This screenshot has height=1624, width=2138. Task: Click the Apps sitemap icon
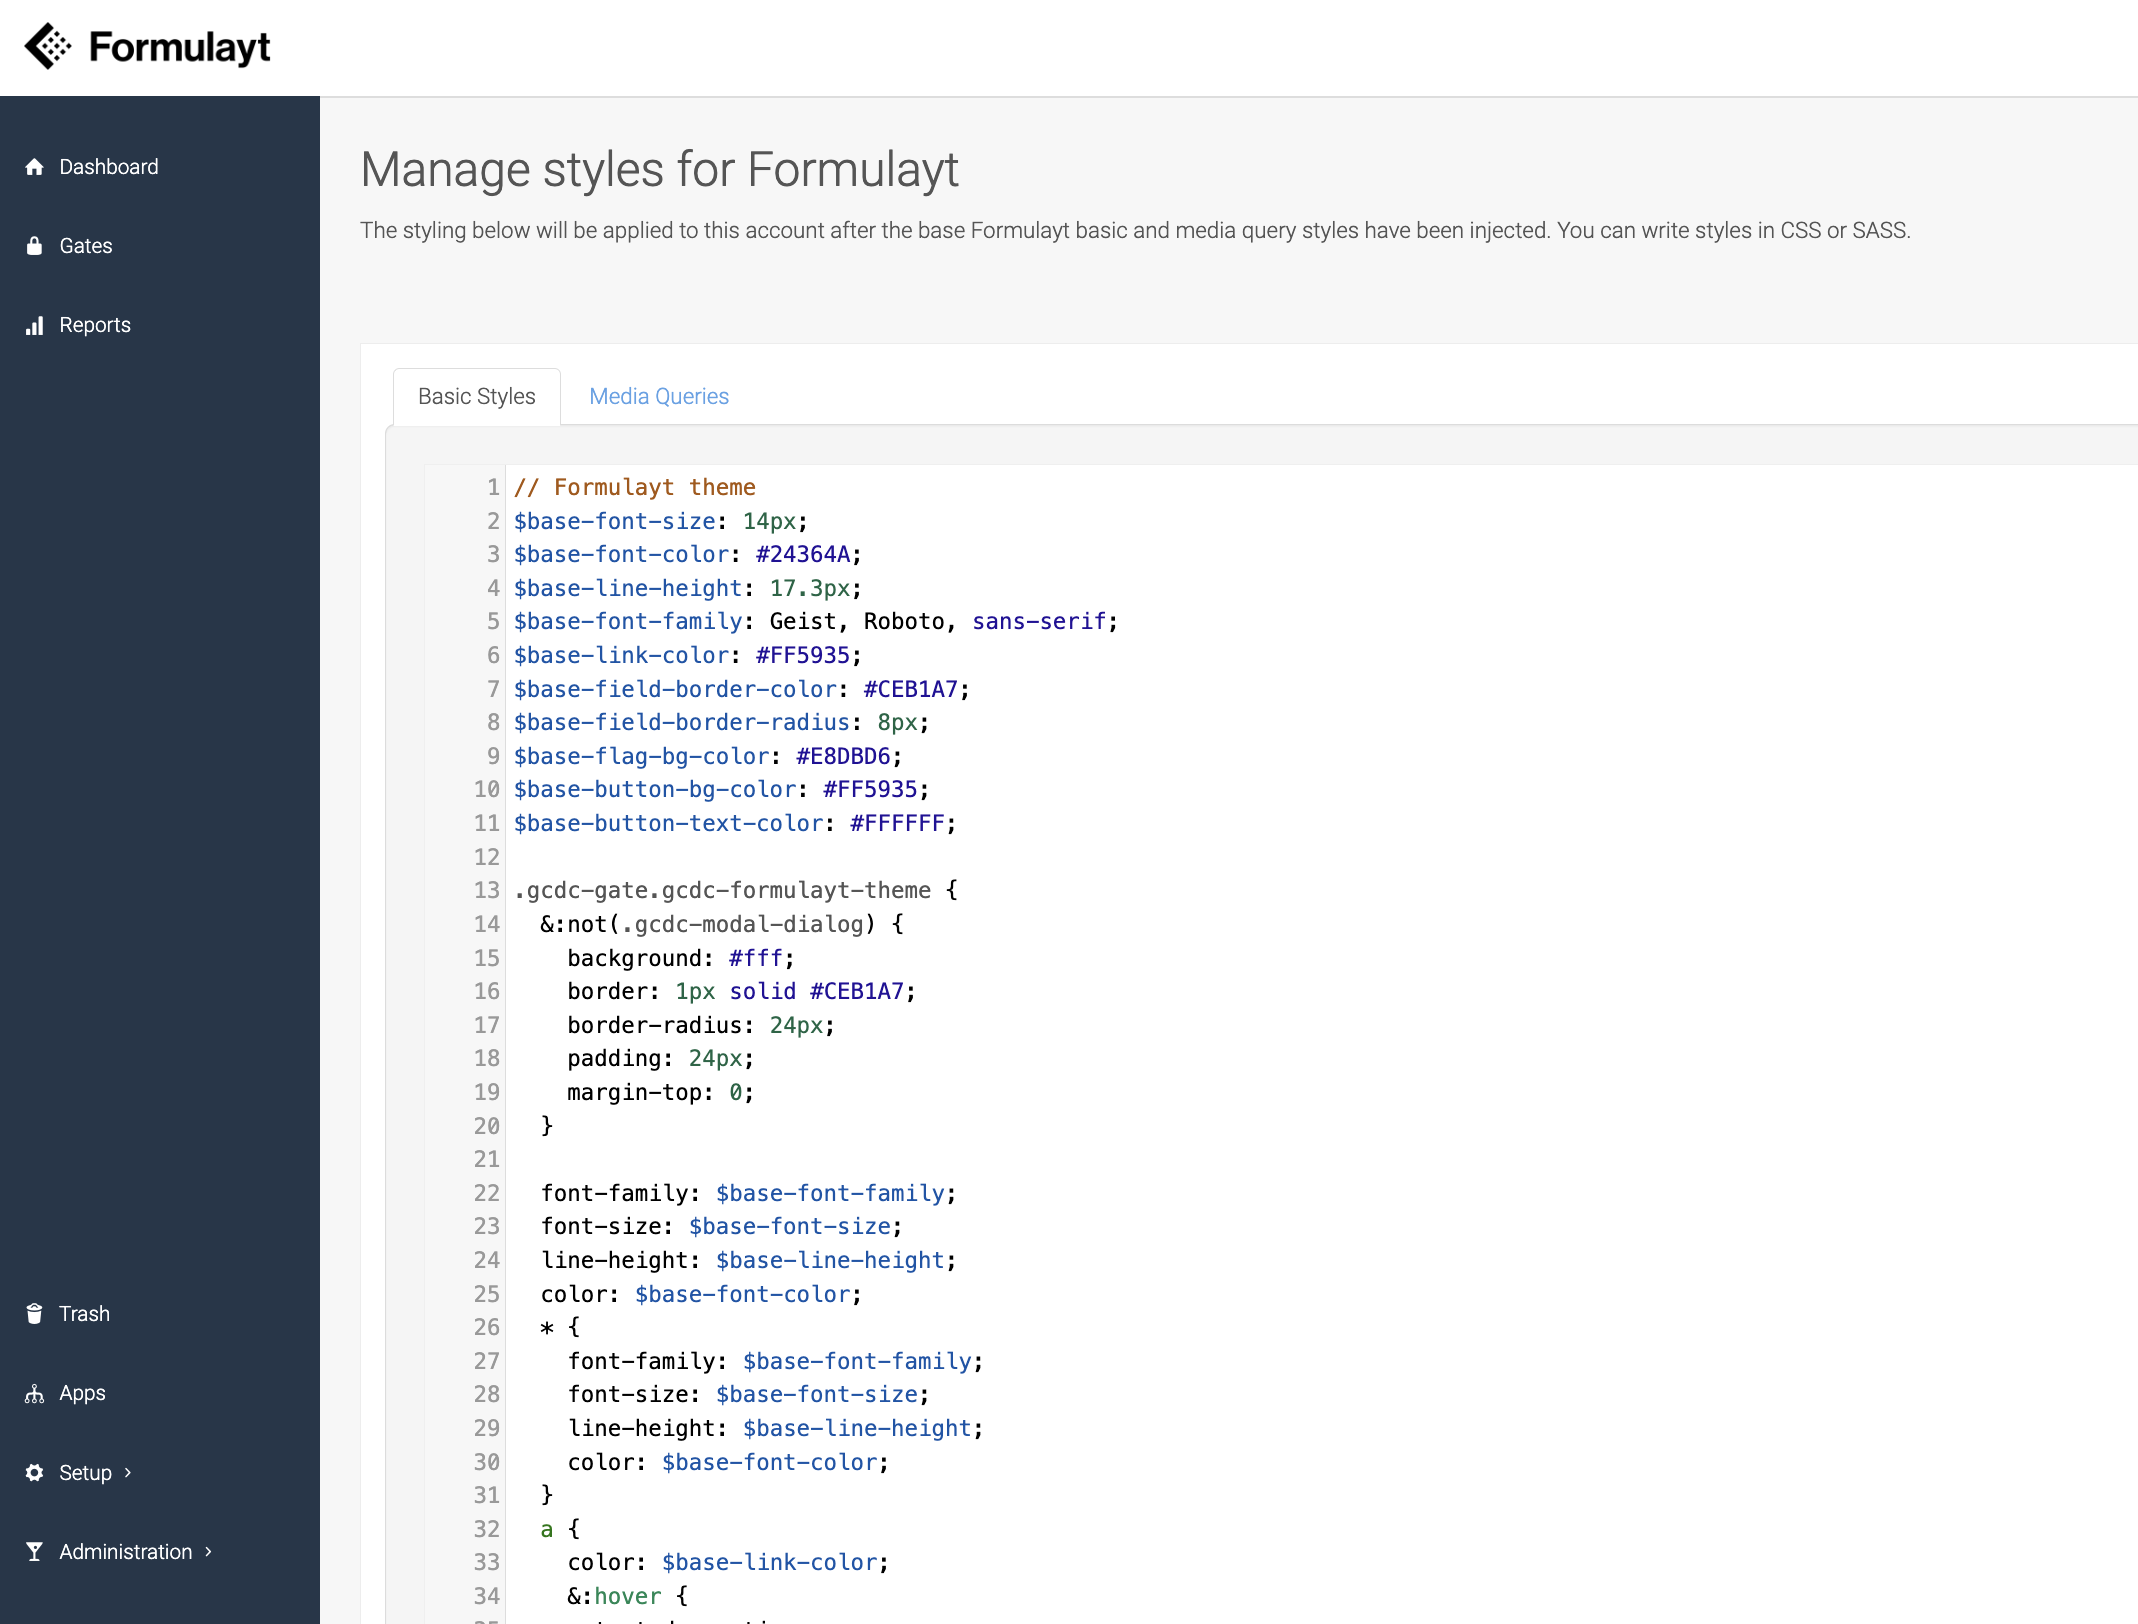(x=35, y=1393)
